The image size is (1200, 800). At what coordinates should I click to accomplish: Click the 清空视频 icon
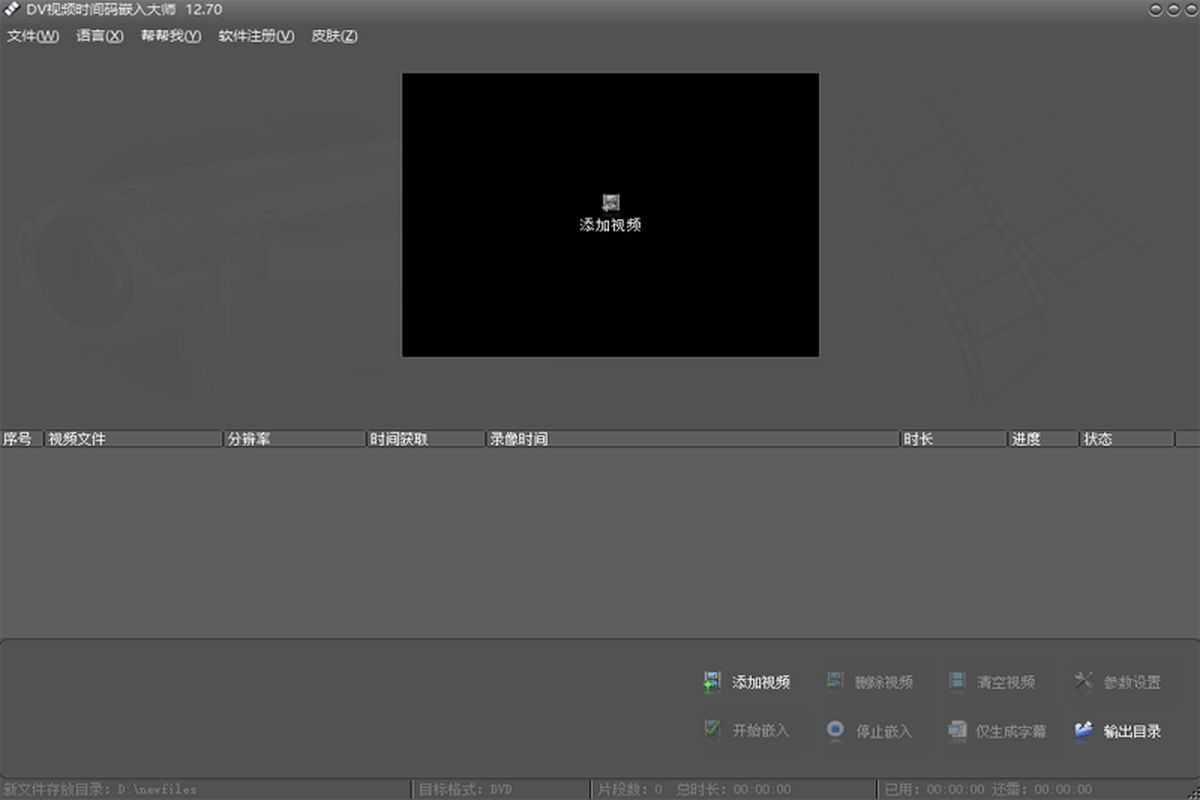957,682
